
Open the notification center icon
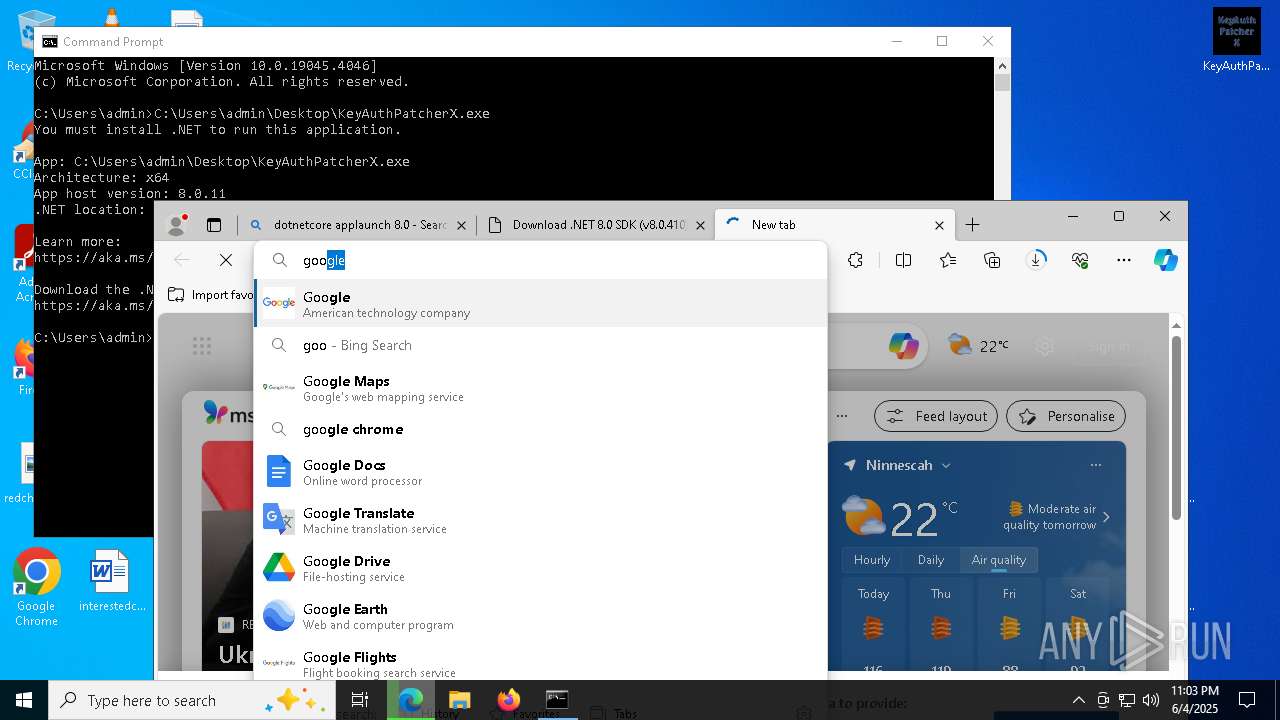click(x=1247, y=700)
